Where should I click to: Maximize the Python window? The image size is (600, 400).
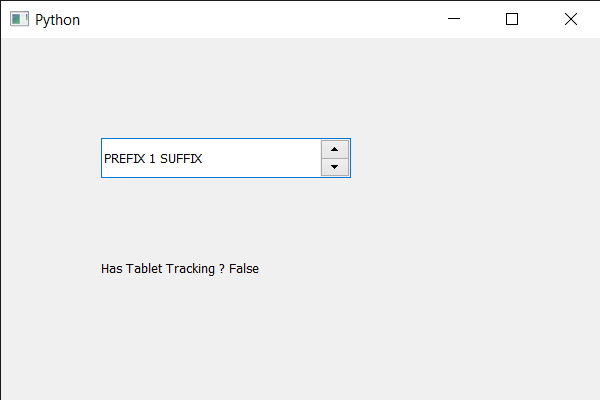tap(512, 19)
